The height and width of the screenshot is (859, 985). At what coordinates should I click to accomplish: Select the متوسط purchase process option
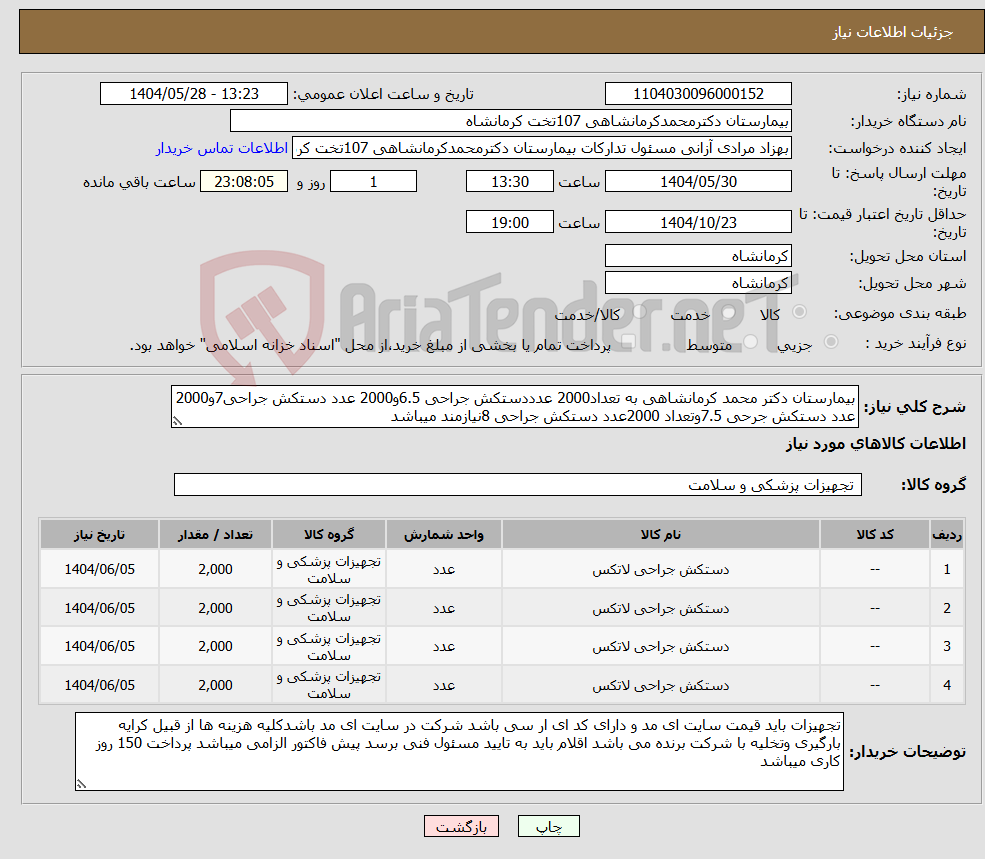[751, 341]
